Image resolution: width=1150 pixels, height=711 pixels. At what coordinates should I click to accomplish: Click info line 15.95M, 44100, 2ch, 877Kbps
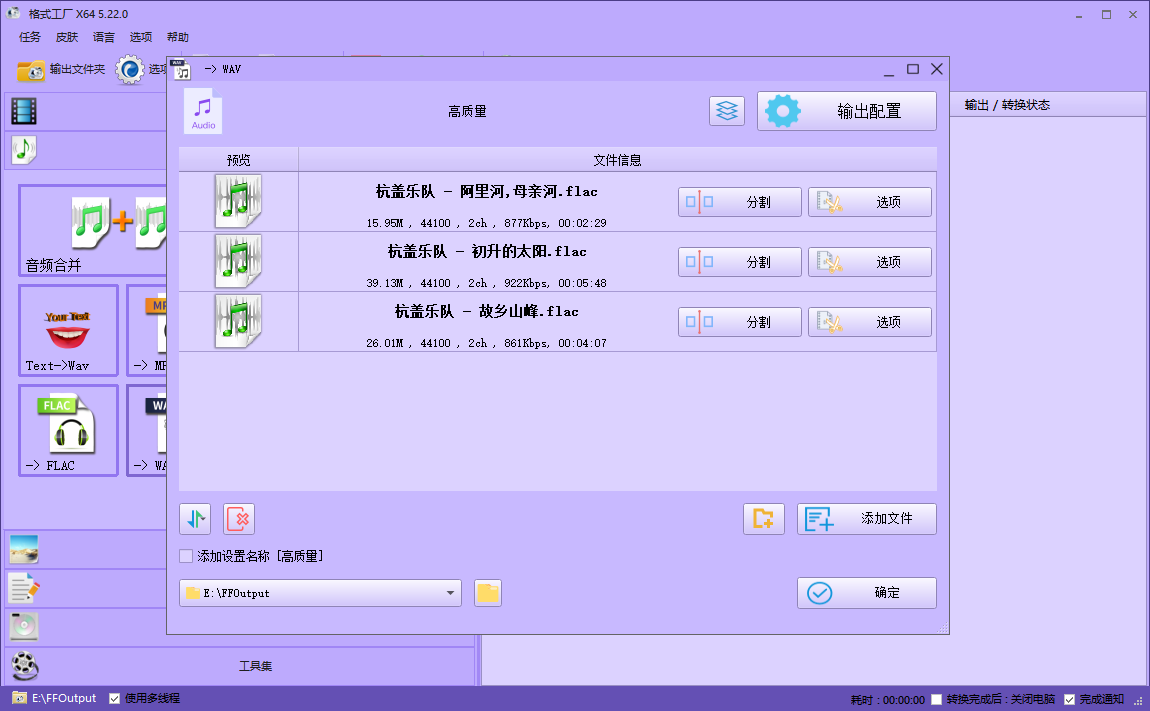486,223
